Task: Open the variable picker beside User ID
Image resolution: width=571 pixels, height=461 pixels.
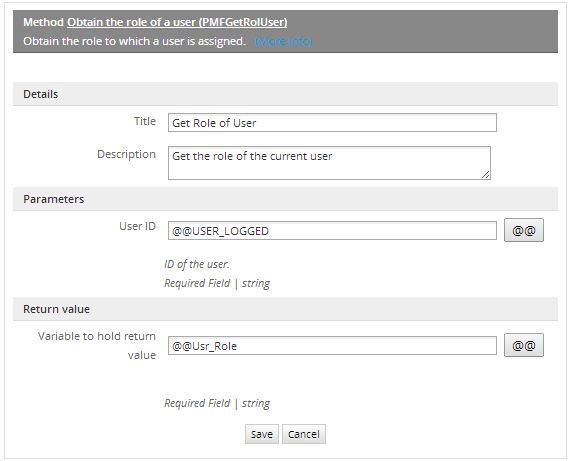Action: click(524, 230)
